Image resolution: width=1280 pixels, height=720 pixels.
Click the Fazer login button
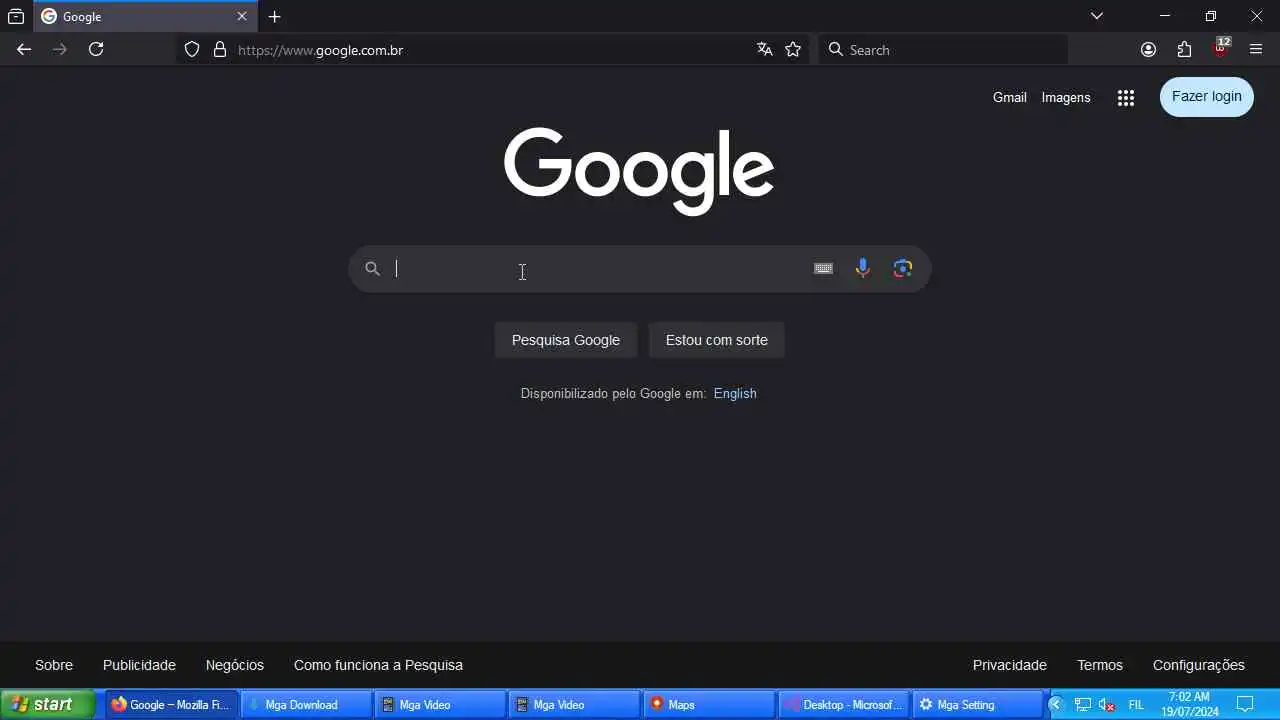pyautogui.click(x=1206, y=97)
